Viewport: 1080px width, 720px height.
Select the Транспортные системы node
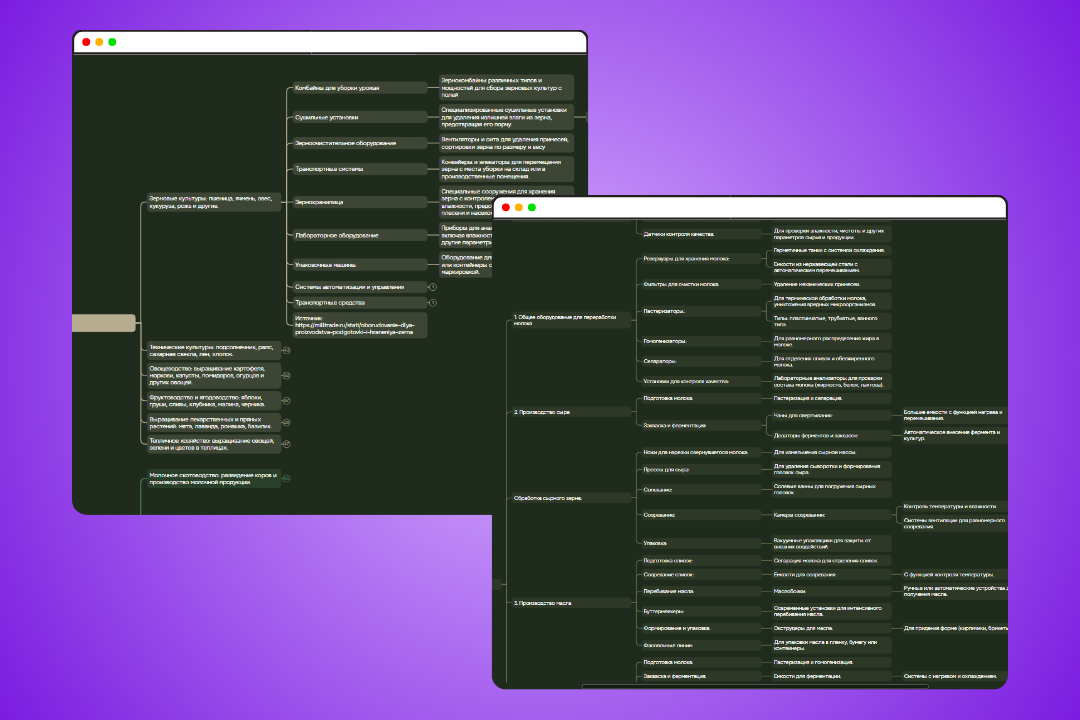(x=360, y=169)
